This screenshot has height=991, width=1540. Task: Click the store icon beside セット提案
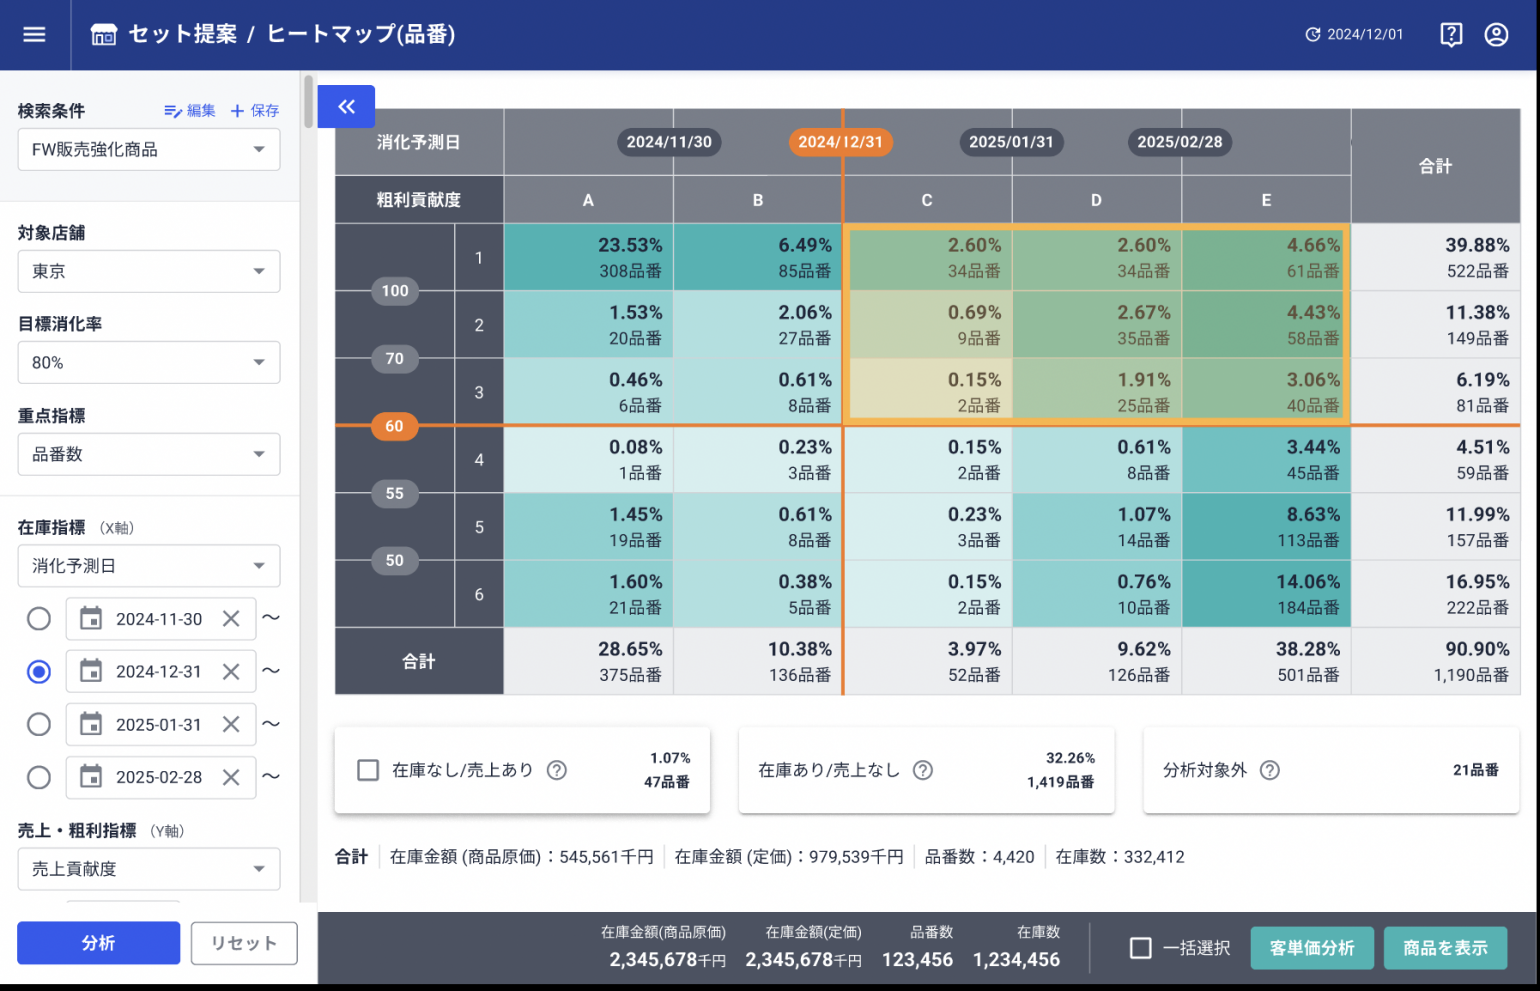104,35
